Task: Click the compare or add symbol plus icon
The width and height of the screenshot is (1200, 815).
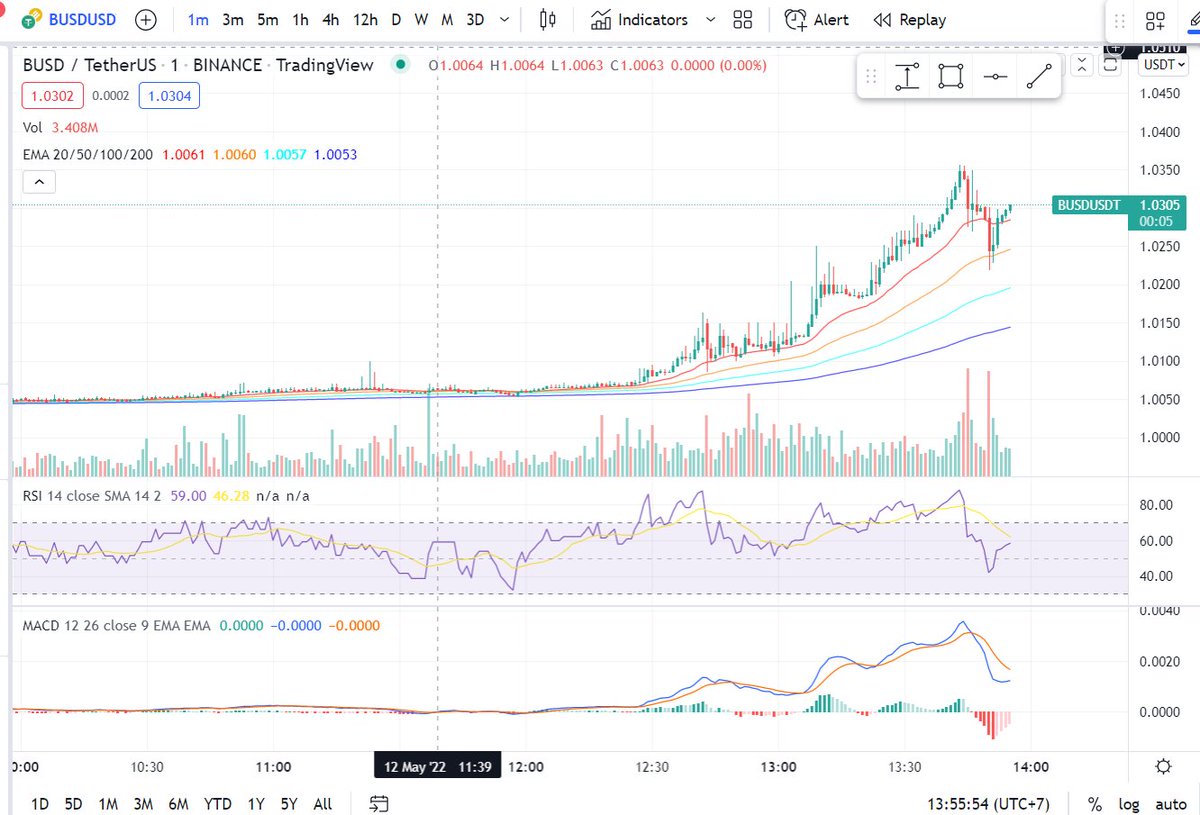Action: [146, 19]
